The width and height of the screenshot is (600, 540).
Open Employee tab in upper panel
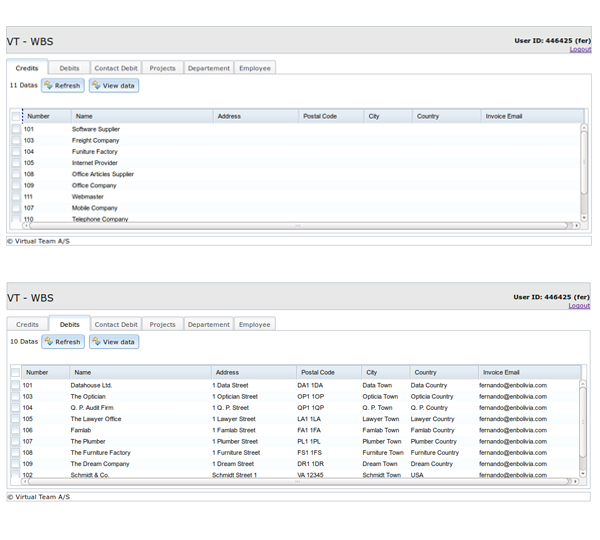coord(255,68)
